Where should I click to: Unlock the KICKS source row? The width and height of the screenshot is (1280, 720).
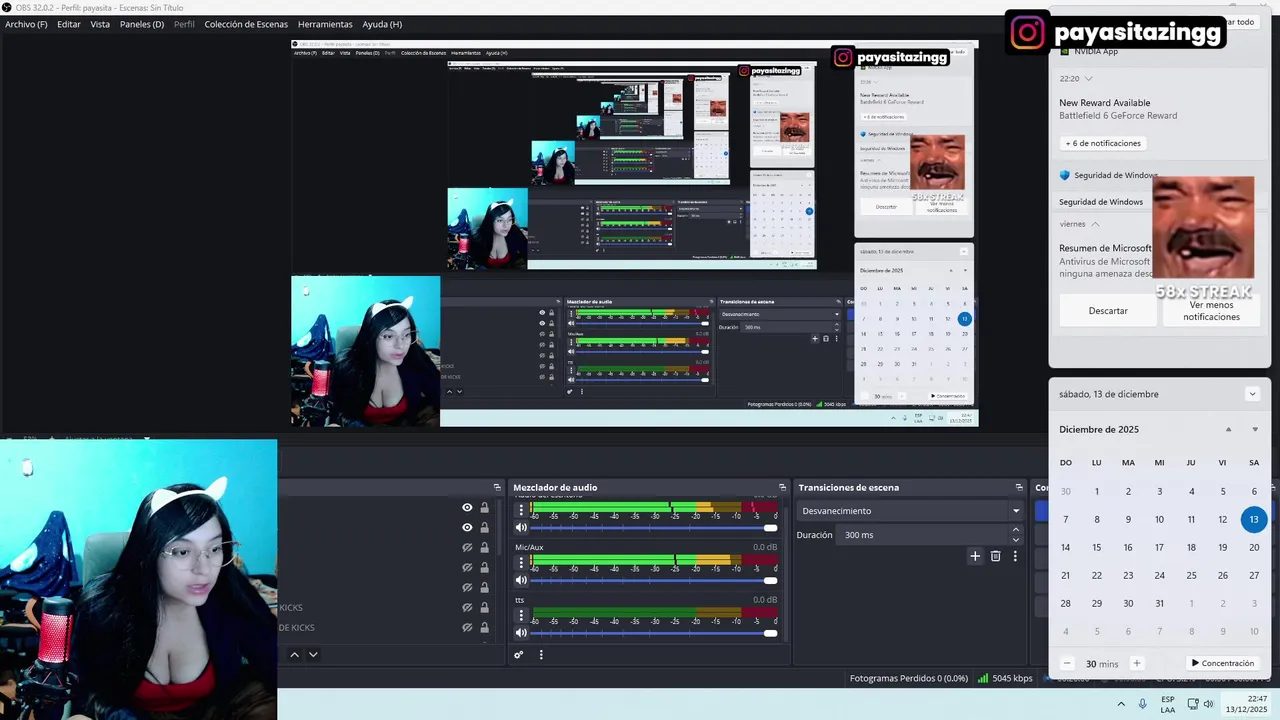484,607
